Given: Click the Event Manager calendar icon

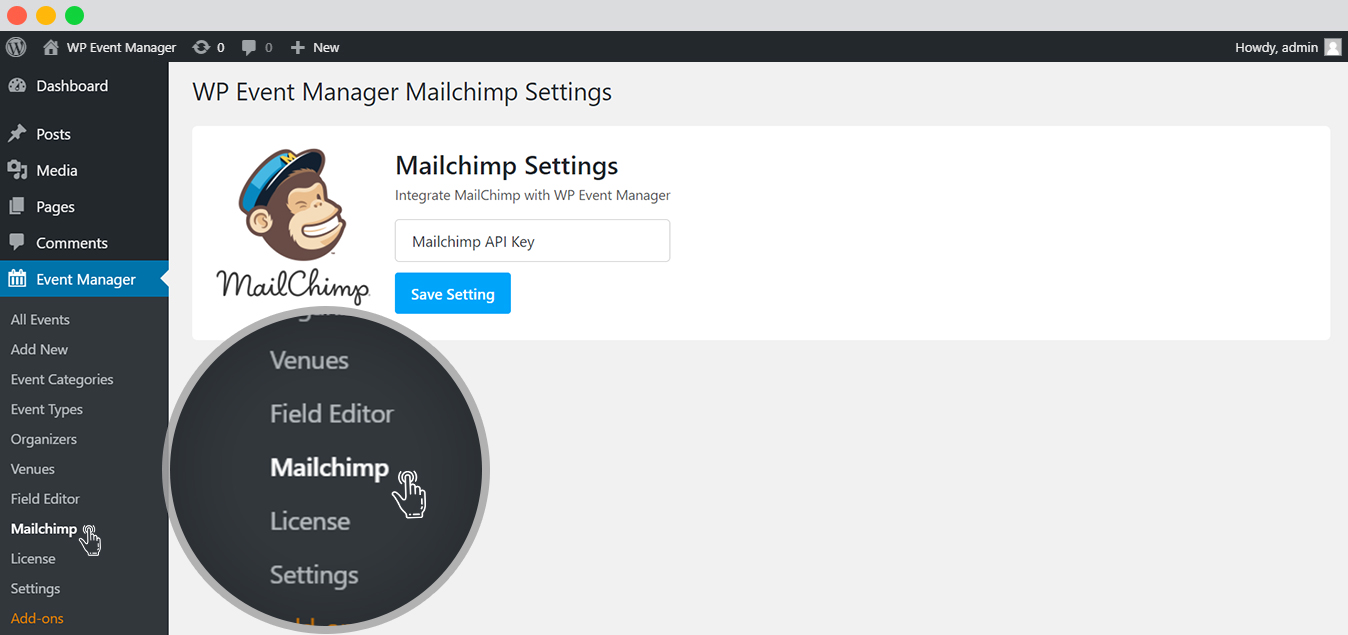Looking at the screenshot, I should pos(17,279).
